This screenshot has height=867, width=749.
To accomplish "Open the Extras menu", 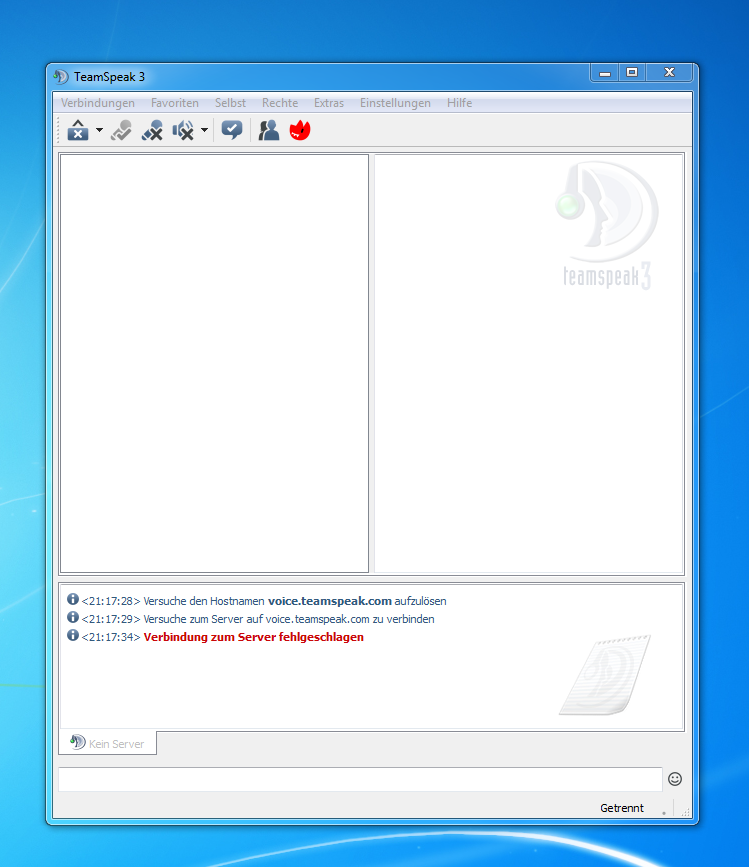I will pyautogui.click(x=329, y=103).
